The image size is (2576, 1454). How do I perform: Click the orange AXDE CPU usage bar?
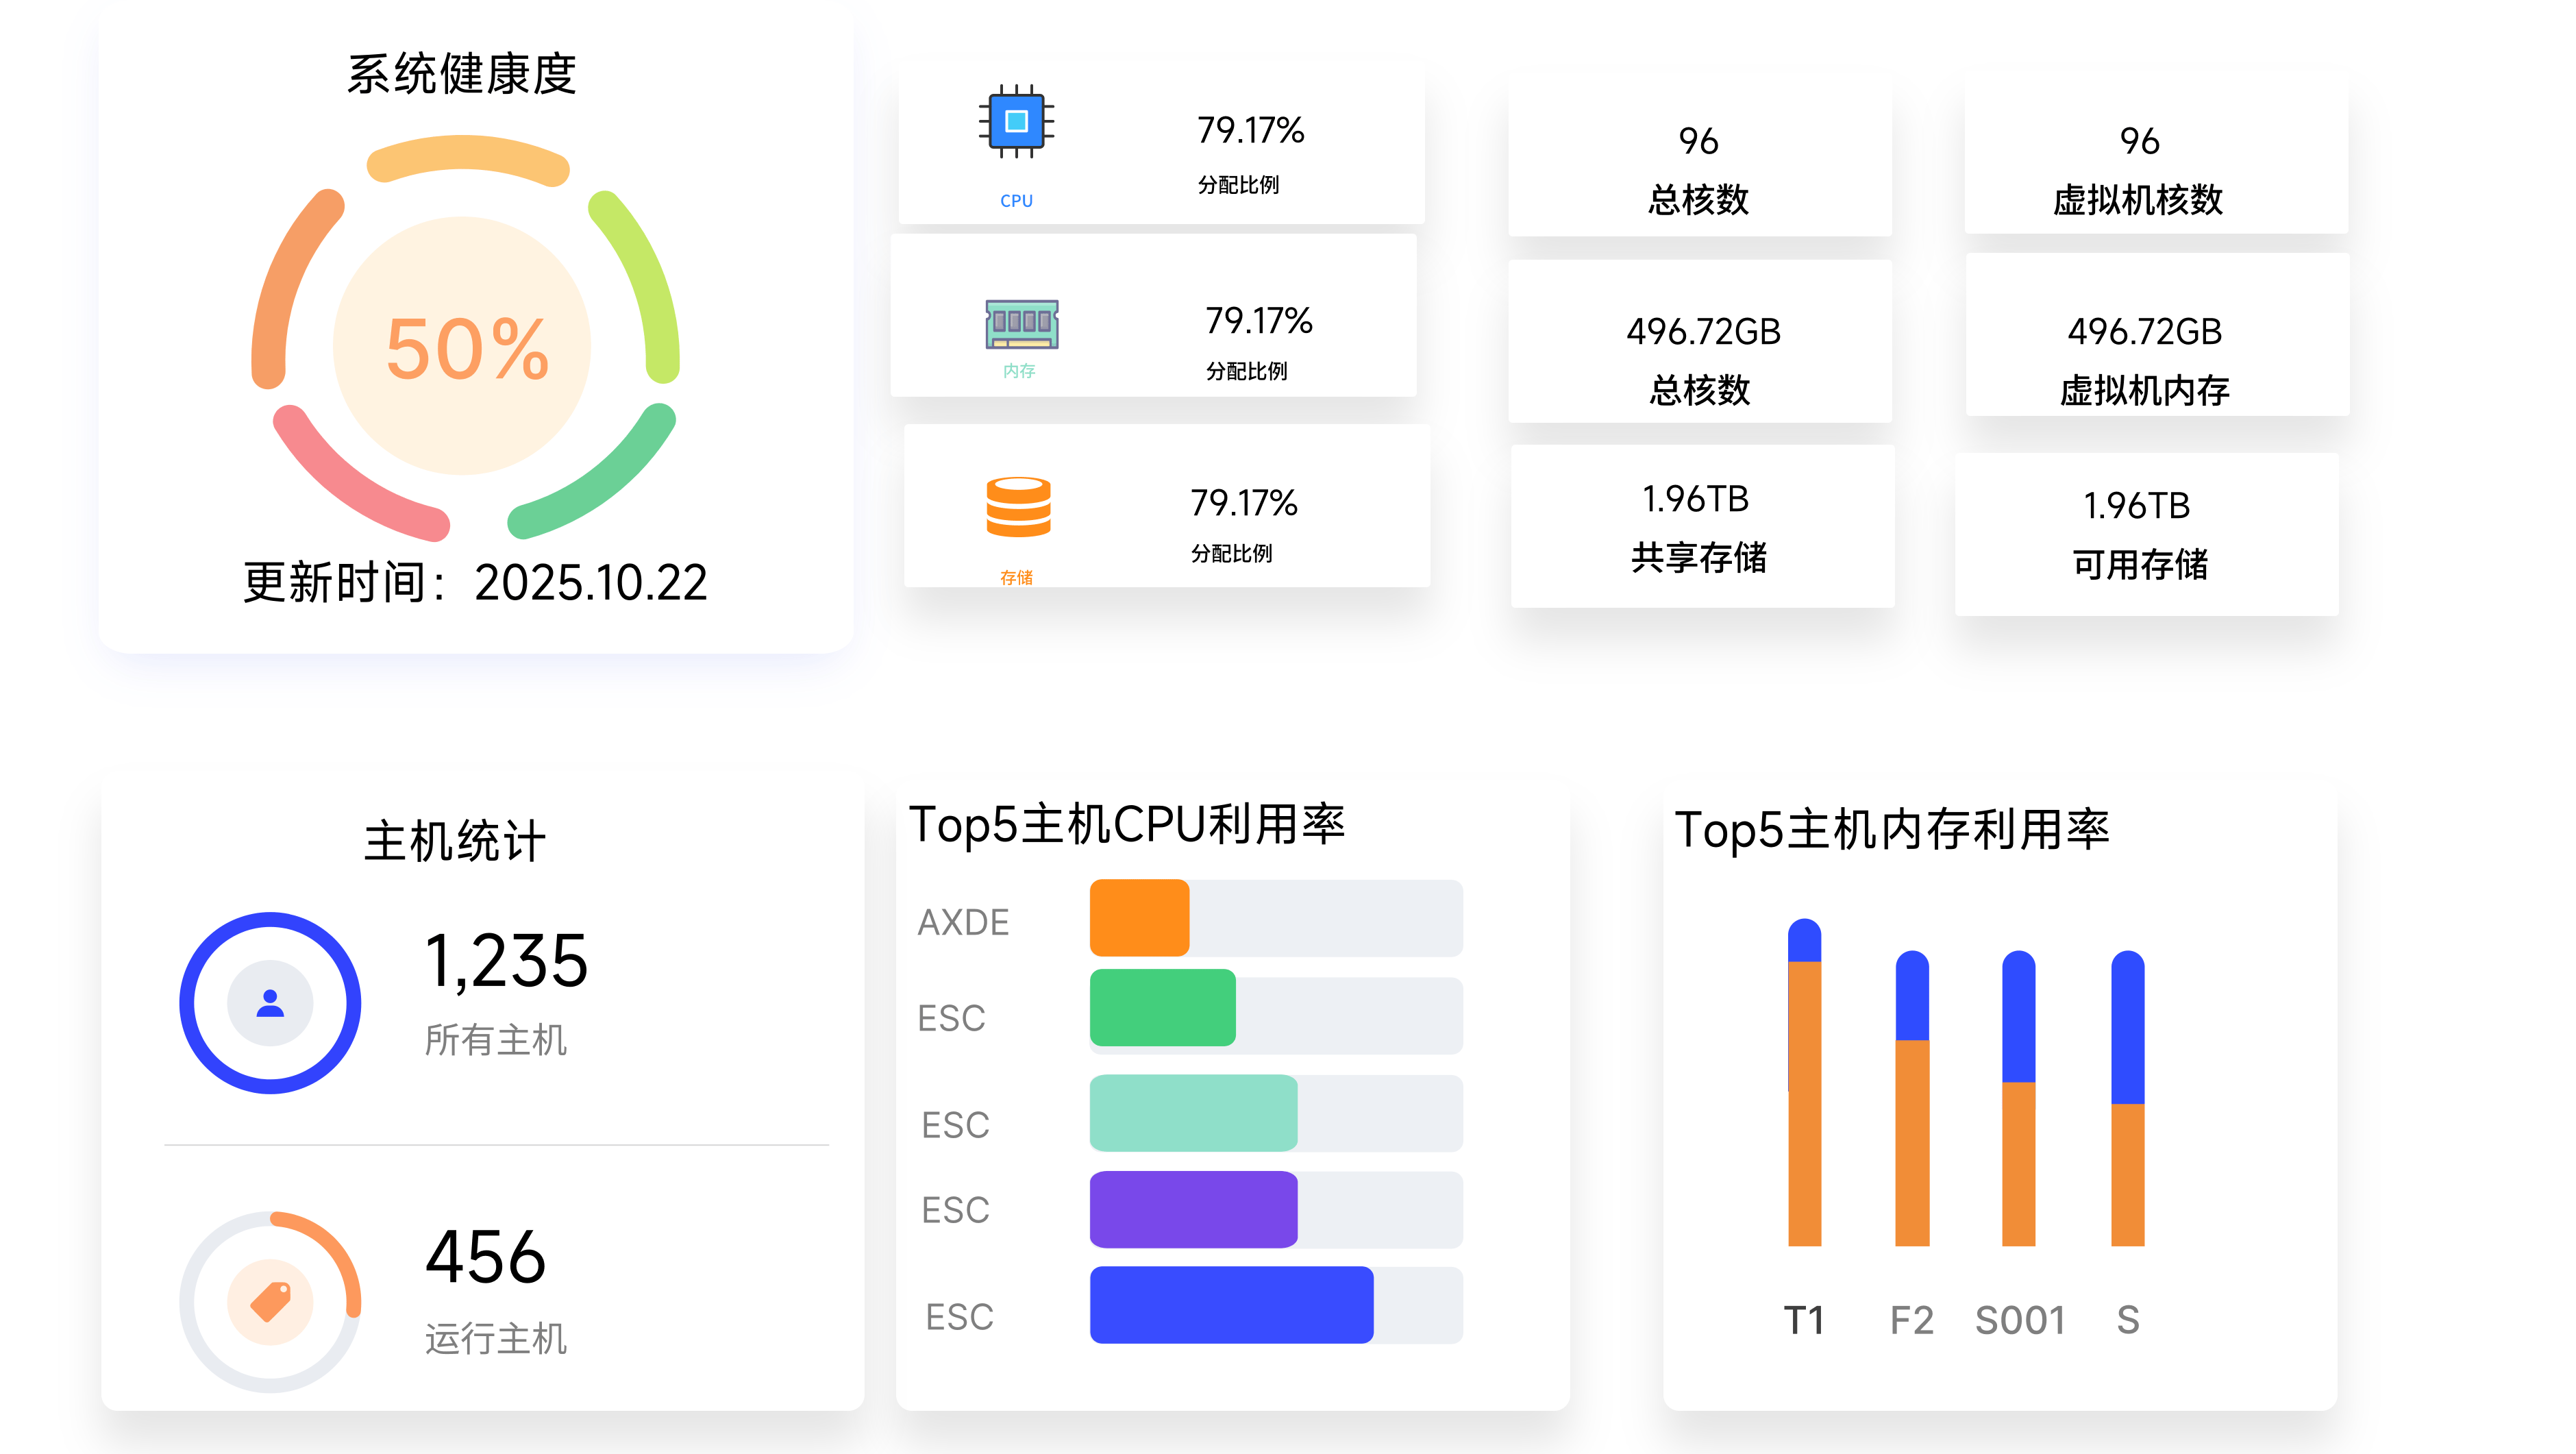(x=1139, y=918)
